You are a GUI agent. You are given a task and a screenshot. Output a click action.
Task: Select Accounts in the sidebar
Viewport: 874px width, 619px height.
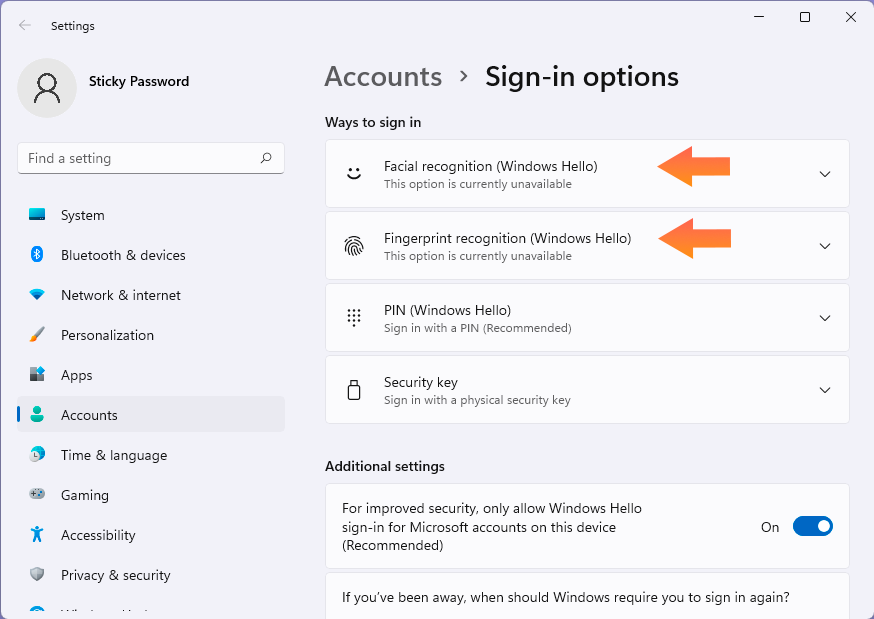click(151, 414)
